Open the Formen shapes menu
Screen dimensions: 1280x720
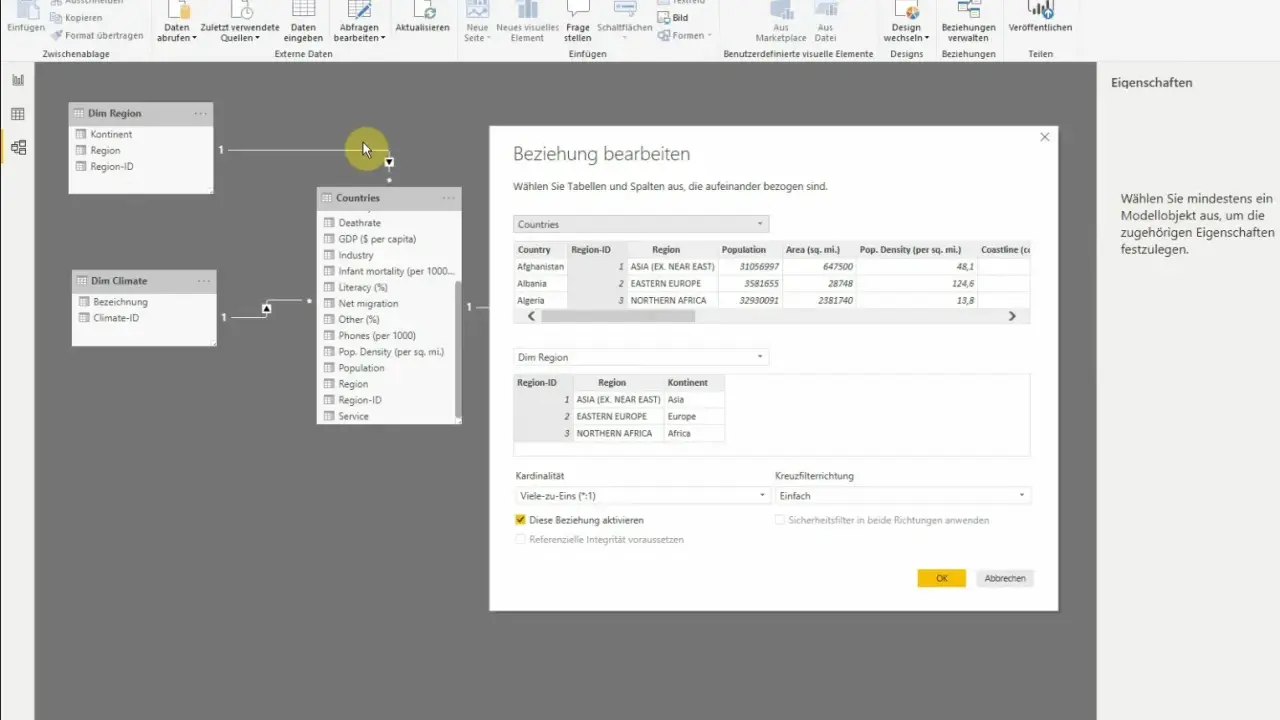685,35
